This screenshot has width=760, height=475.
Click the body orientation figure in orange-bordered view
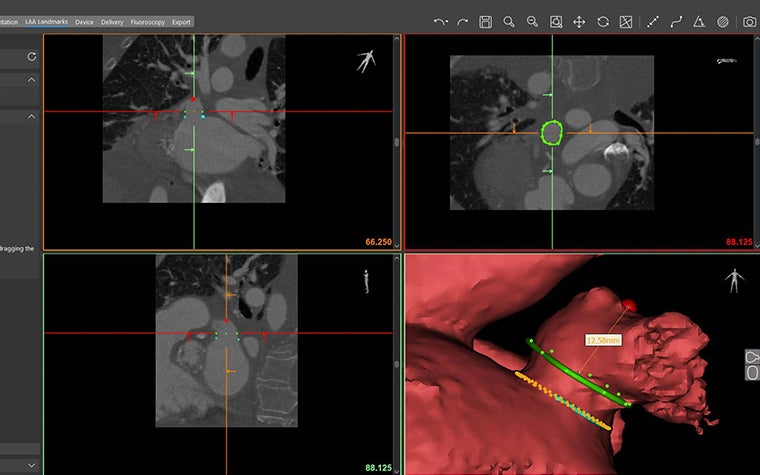pyautogui.click(x=366, y=61)
